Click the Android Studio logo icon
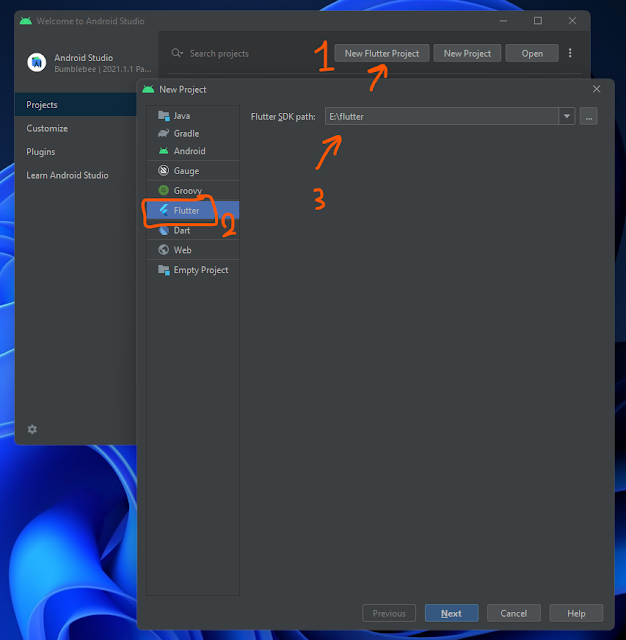This screenshot has width=626, height=640. [x=37, y=62]
